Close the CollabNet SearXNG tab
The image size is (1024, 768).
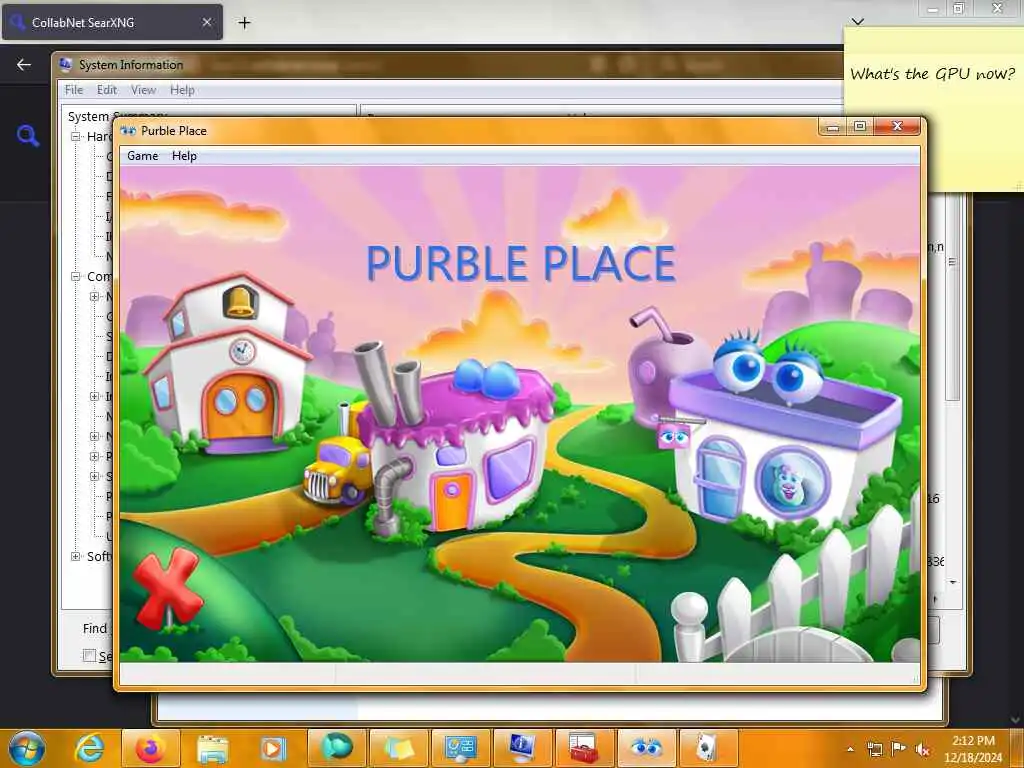206,22
